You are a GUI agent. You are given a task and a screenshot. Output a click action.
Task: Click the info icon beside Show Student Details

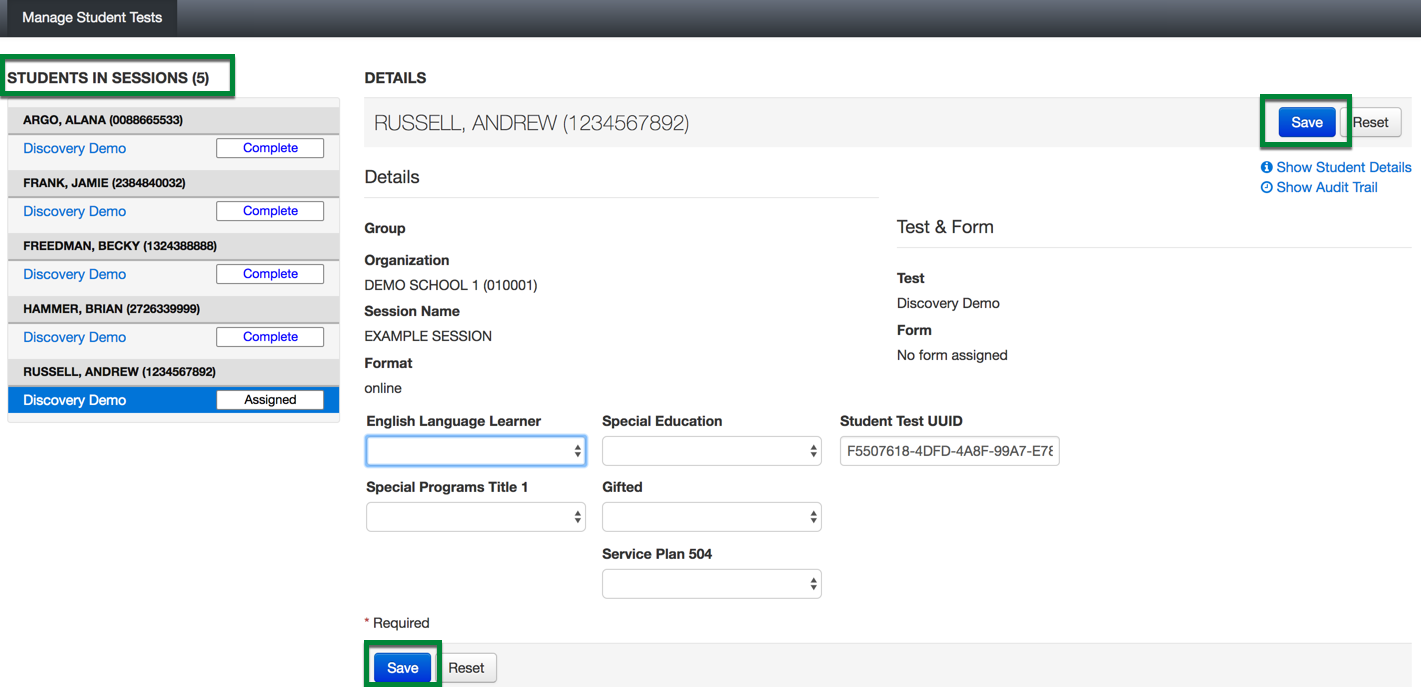pos(1267,167)
